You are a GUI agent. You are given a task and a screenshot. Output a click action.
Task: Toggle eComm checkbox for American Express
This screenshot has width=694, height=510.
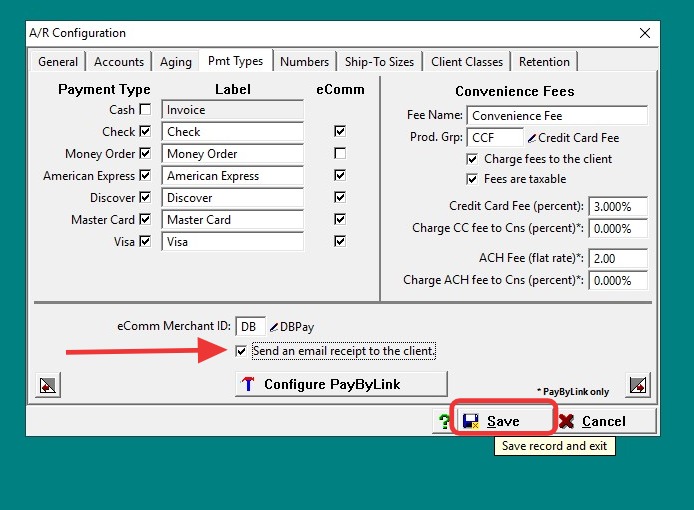click(340, 175)
